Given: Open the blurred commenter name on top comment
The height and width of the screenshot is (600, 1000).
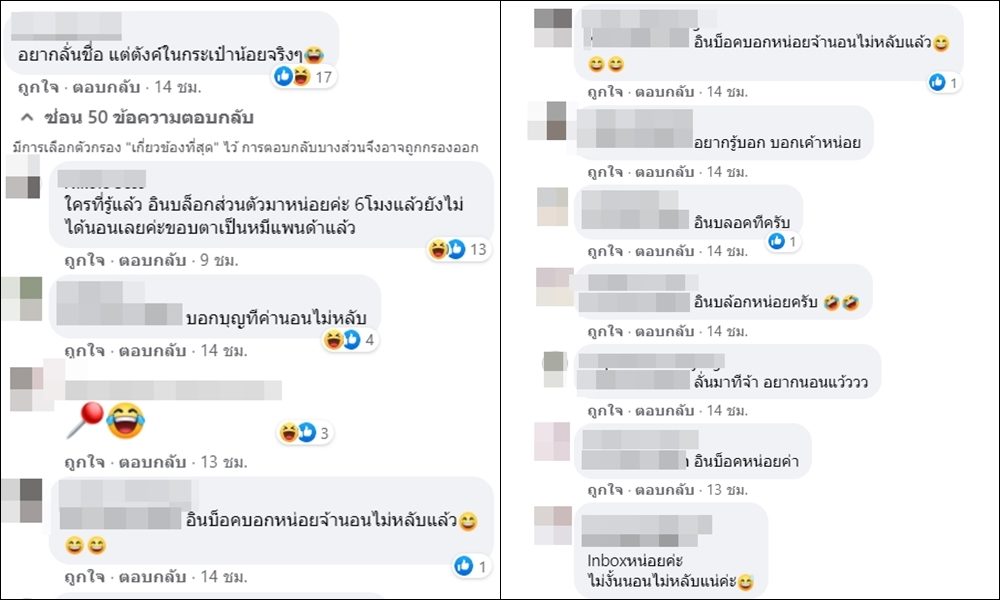Looking at the screenshot, I should pyautogui.click(x=66, y=26).
